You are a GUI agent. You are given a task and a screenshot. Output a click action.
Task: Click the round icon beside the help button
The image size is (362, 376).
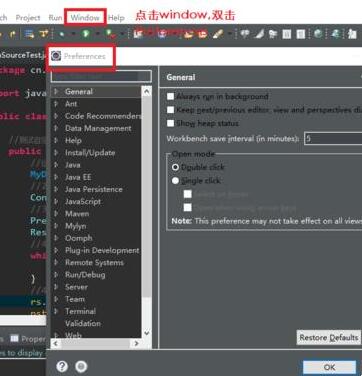(81, 366)
